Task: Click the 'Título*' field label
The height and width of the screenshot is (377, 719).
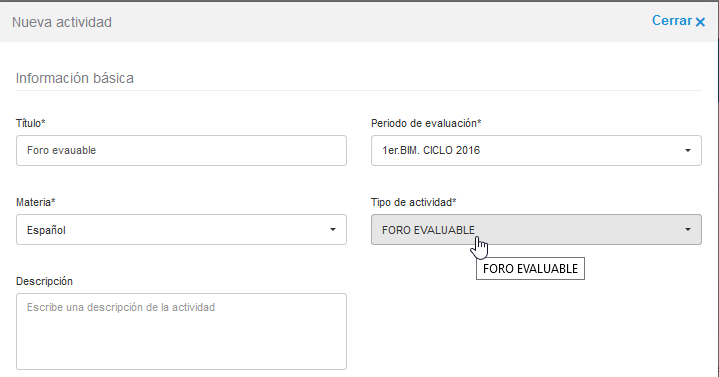Action: pos(31,123)
